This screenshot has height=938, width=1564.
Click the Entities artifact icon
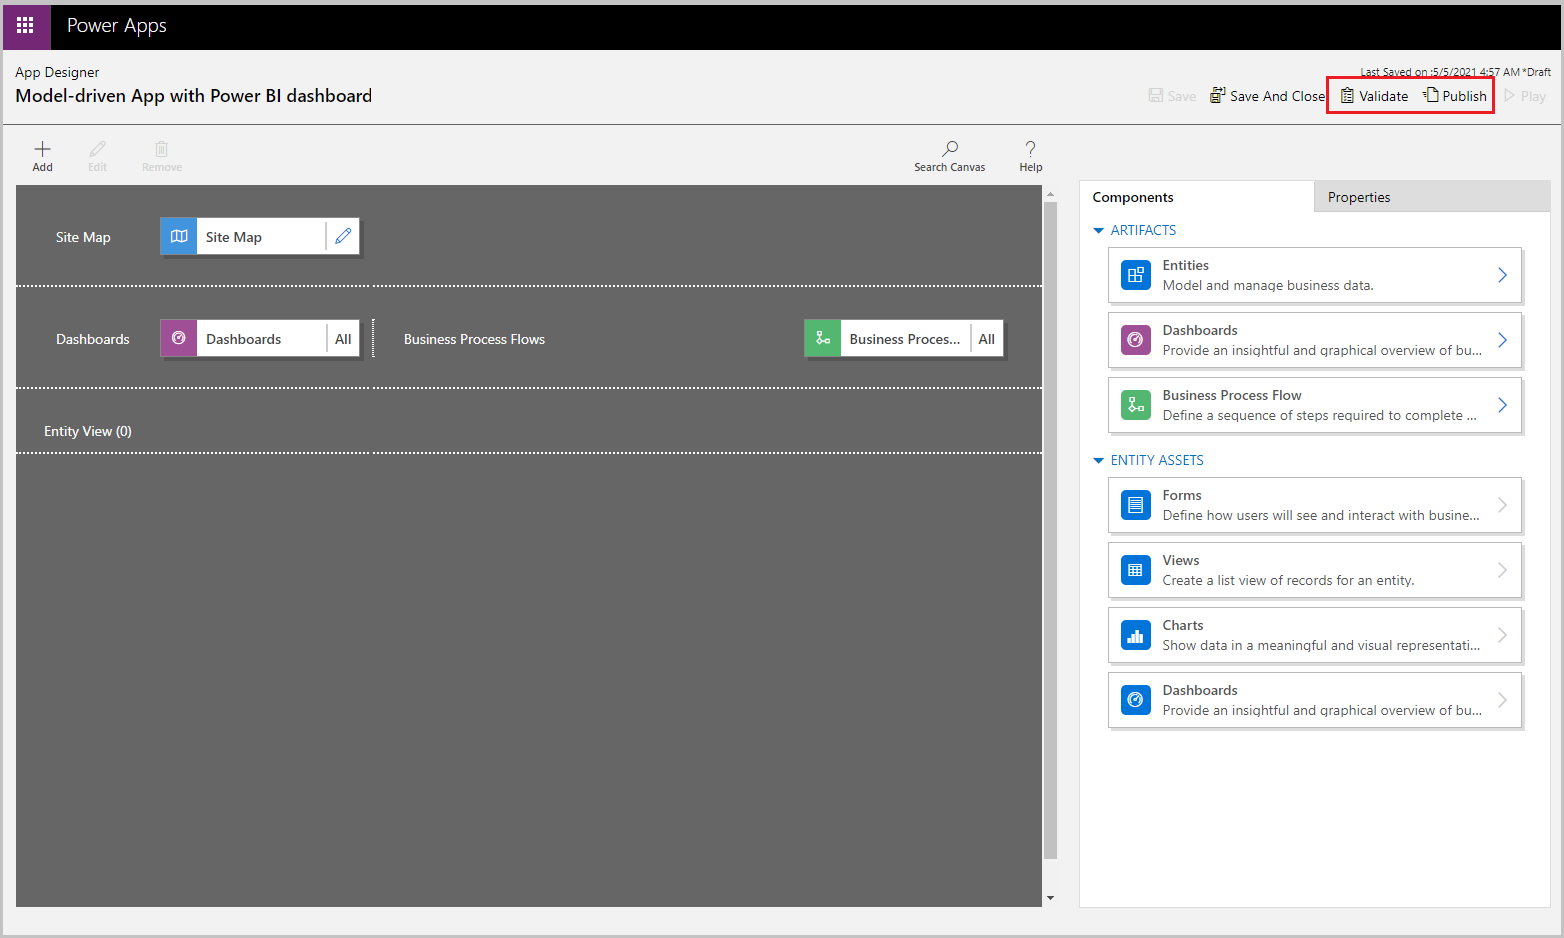[1136, 275]
